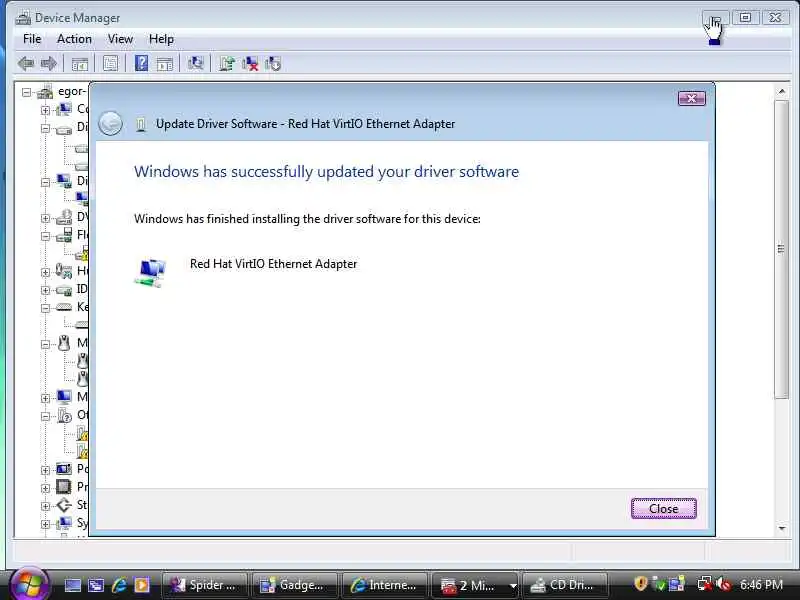The width and height of the screenshot is (800, 600).
Task: Expand the Sy system devices node
Action: [x=45, y=524]
